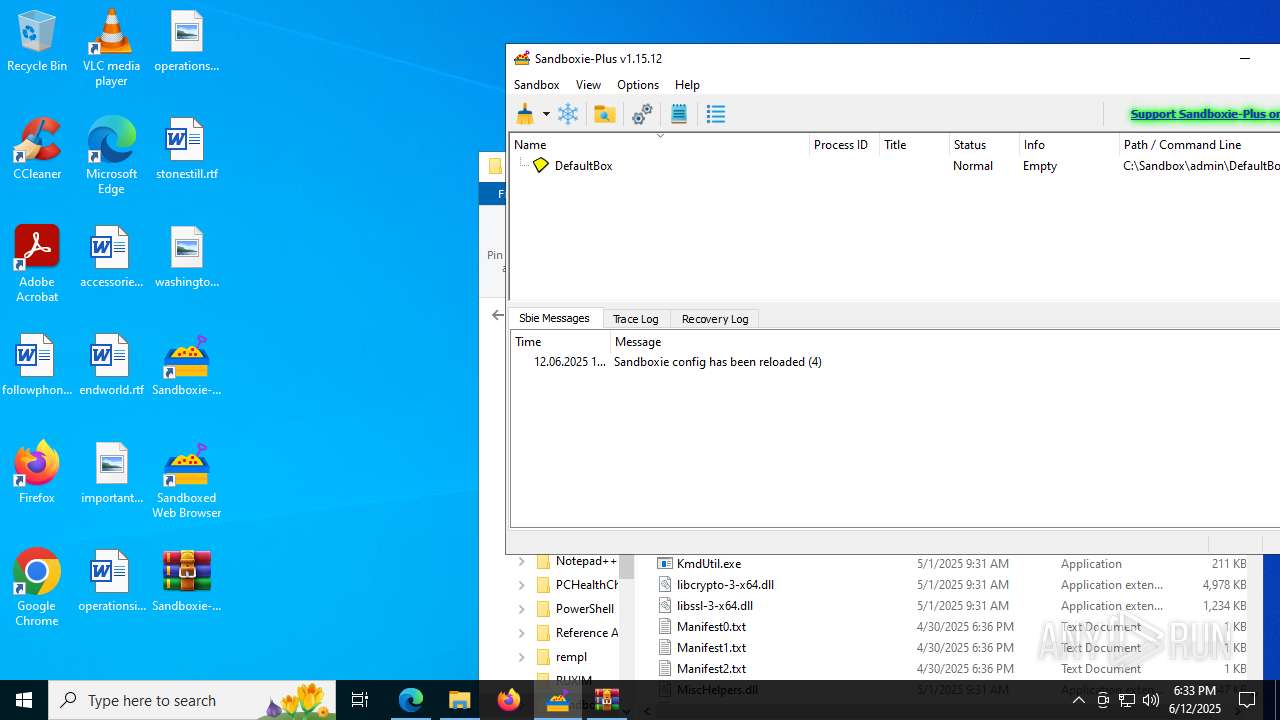Click the Cleanup broom toolbar icon
The image size is (1280, 720).
coord(525,114)
